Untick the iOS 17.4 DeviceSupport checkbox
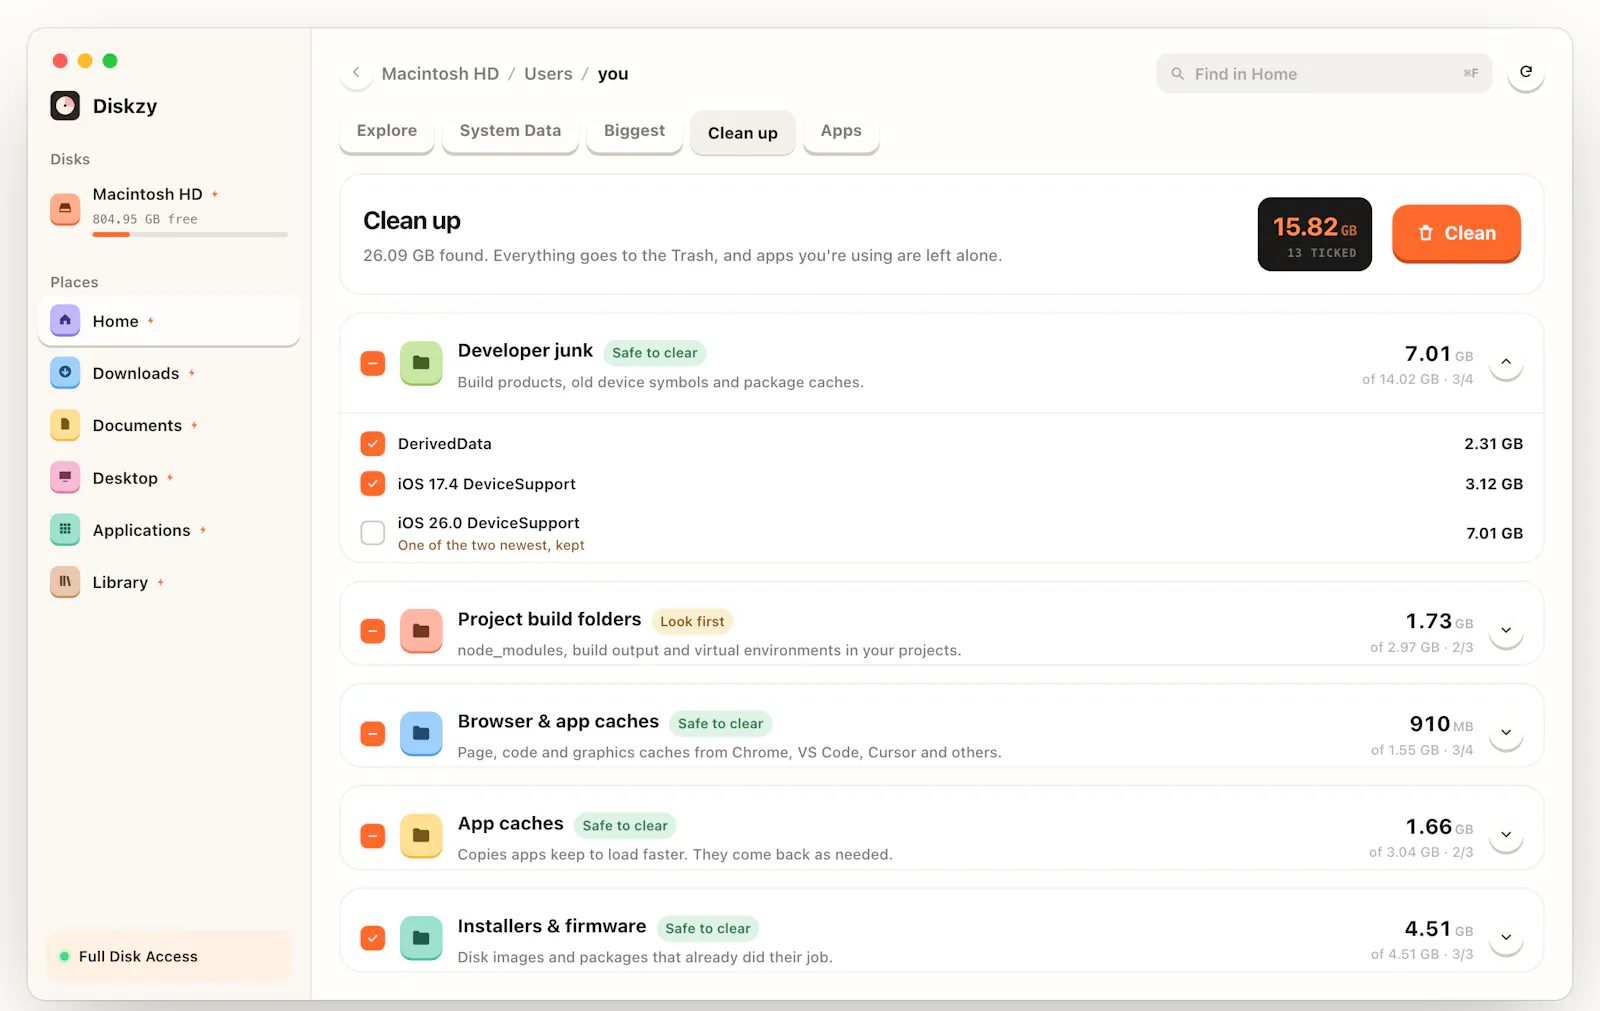Viewport: 1600px width, 1011px height. tap(373, 484)
